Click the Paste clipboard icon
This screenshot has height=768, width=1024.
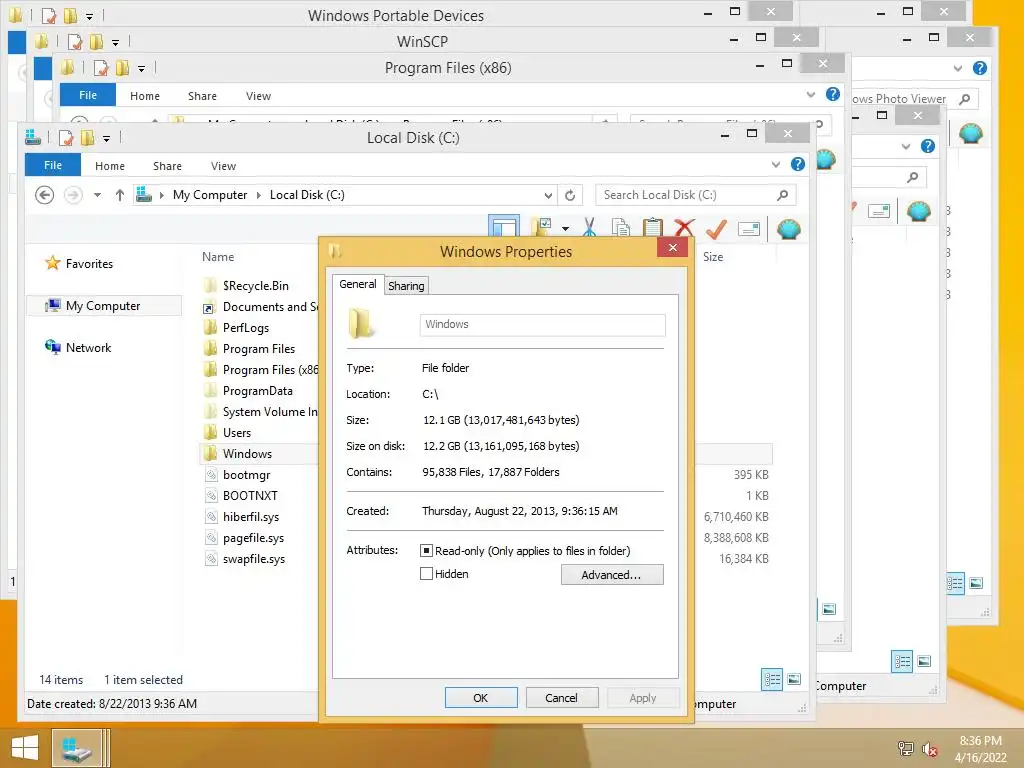tap(652, 228)
